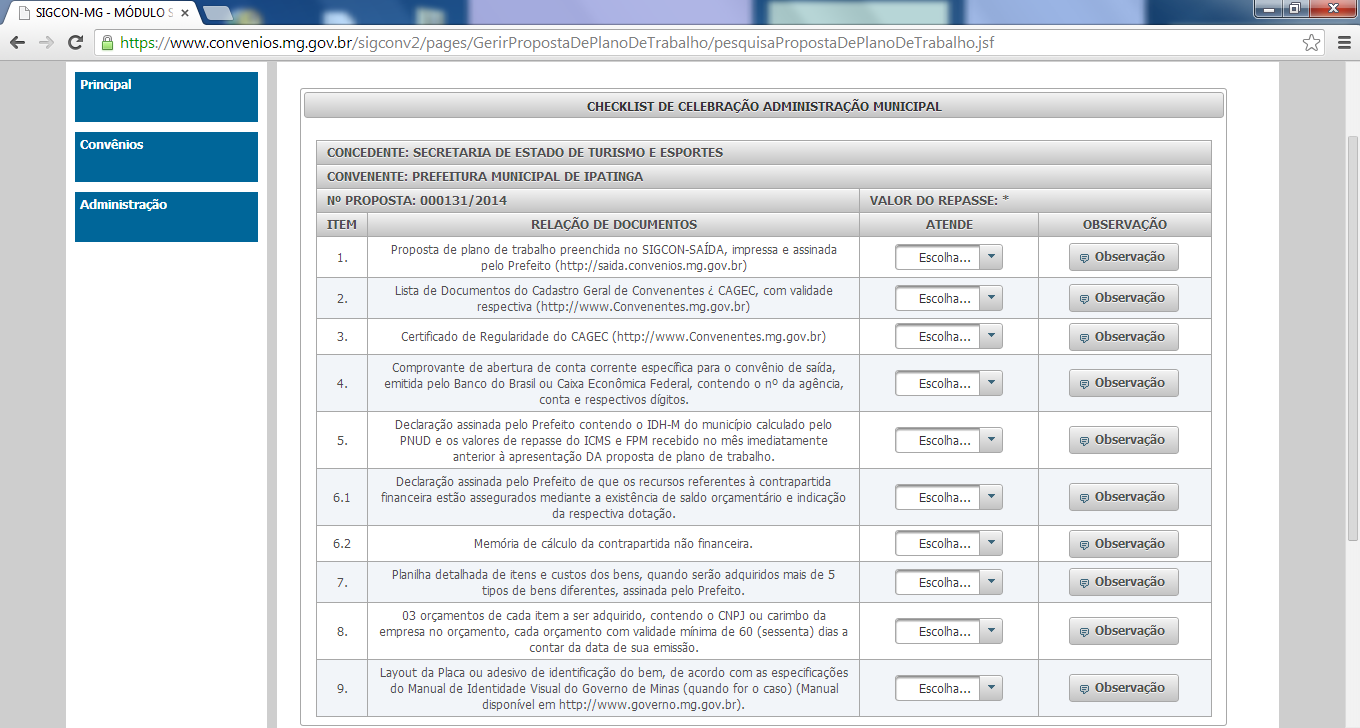The height and width of the screenshot is (728, 1360).
Task: Click the Proposta de plano de trabalho description
Action: tap(613, 258)
